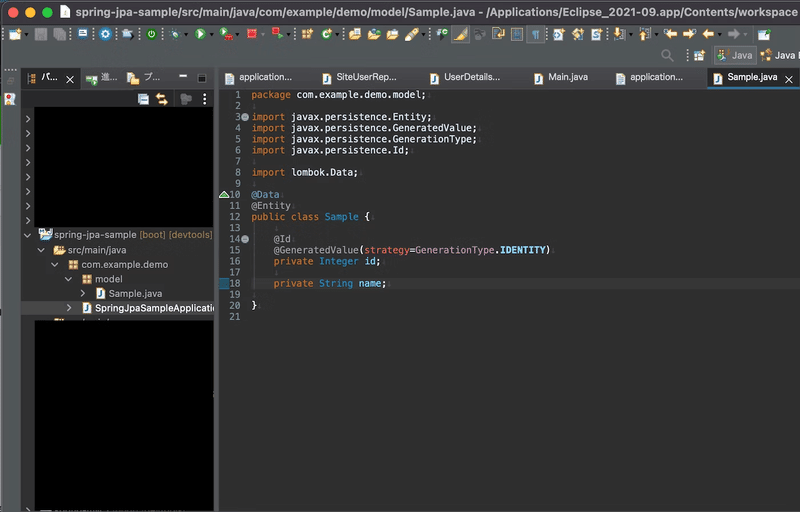Click the New file wizard icon
800x512 pixels.
pos(14,34)
